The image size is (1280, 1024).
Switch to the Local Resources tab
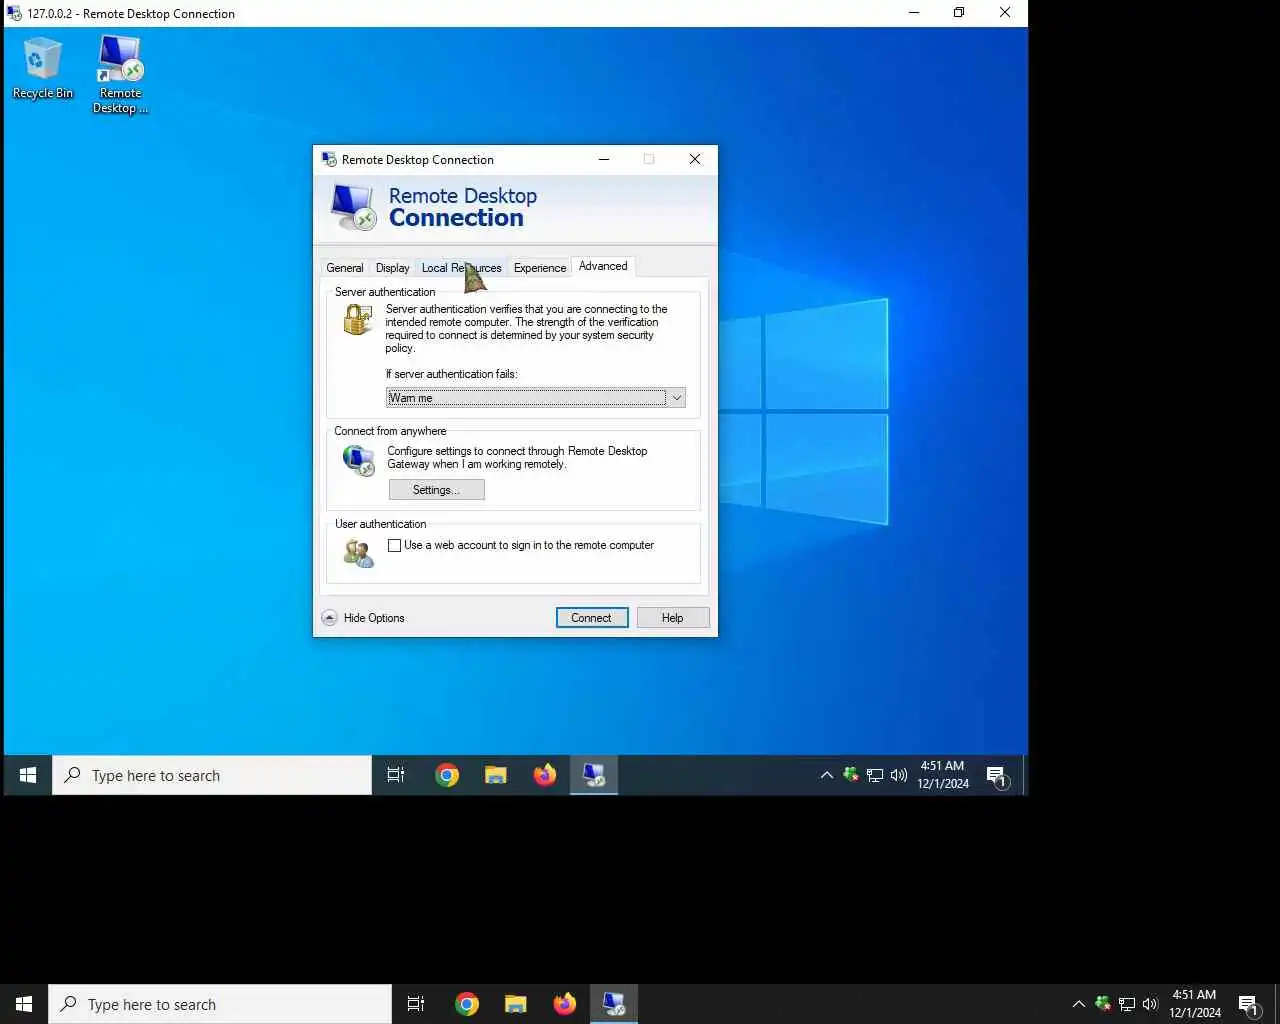[461, 268]
